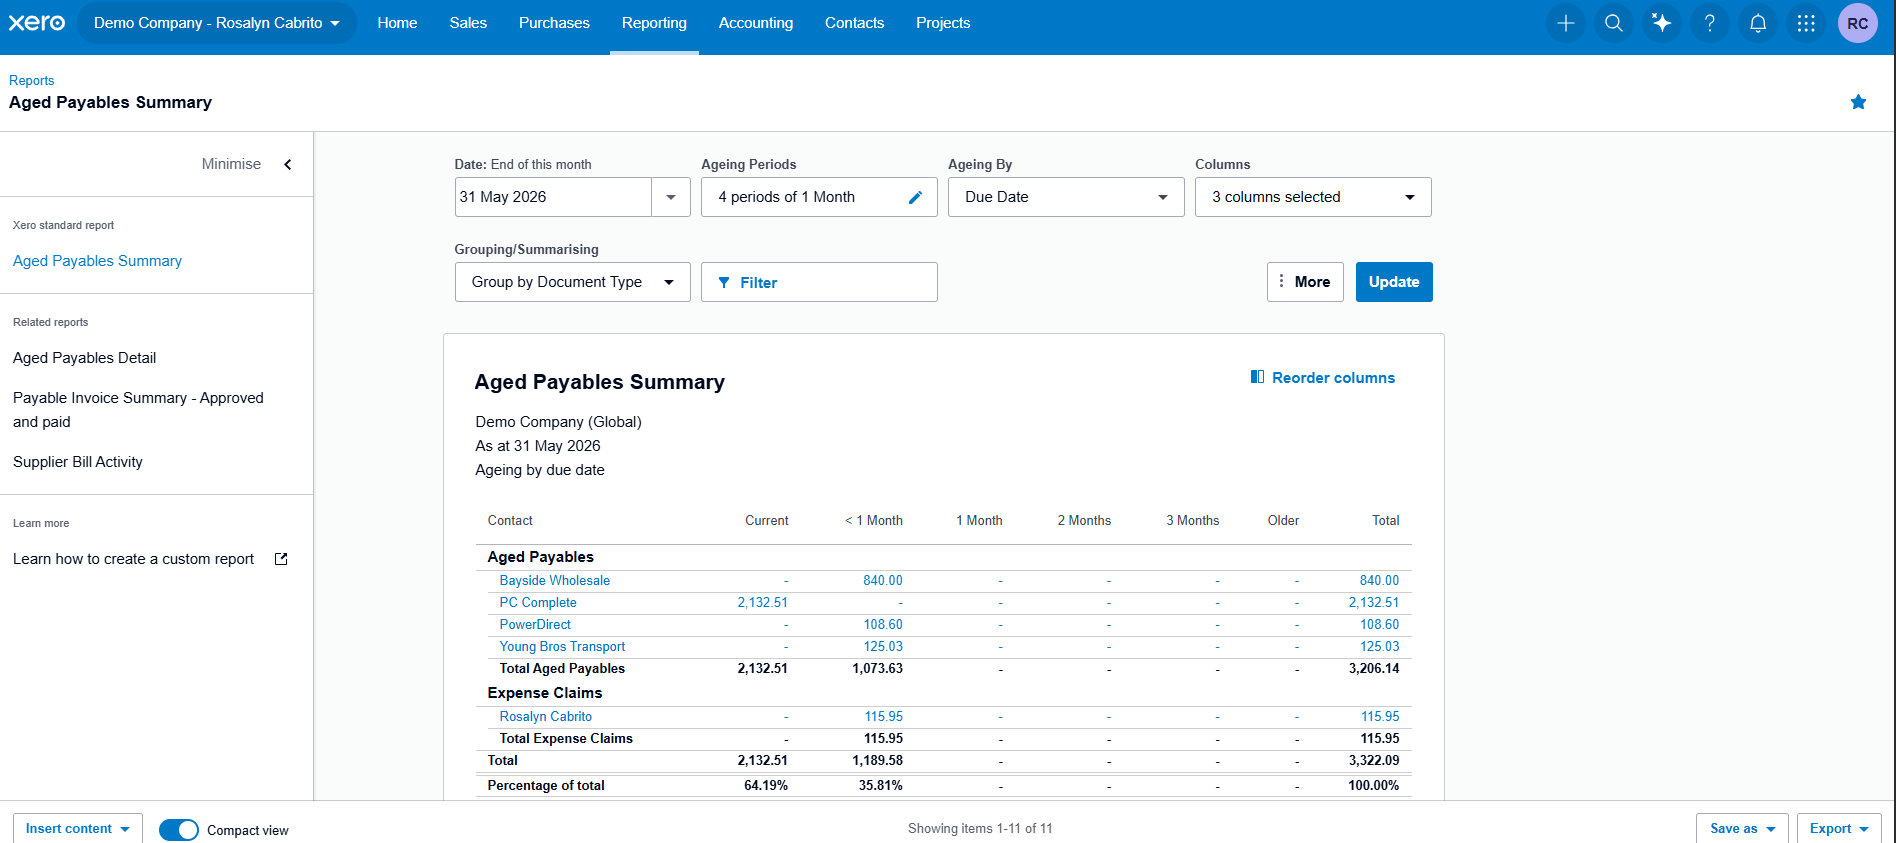Open the Filter button

[819, 282]
